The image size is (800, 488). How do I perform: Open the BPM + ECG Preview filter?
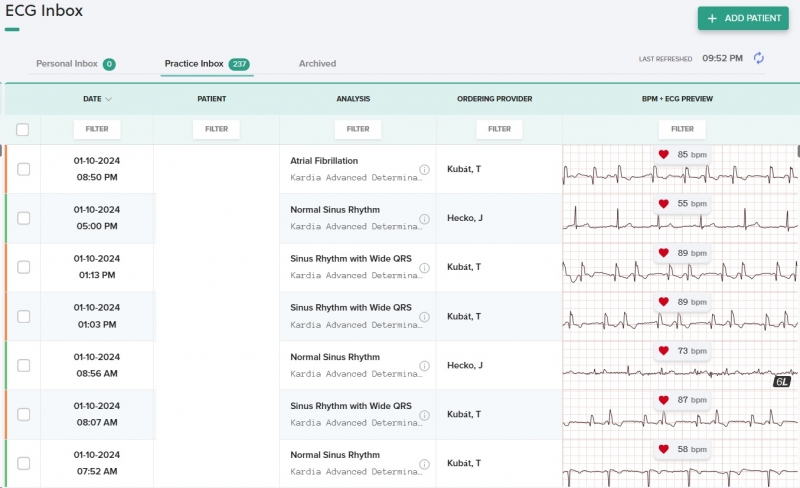click(682, 129)
